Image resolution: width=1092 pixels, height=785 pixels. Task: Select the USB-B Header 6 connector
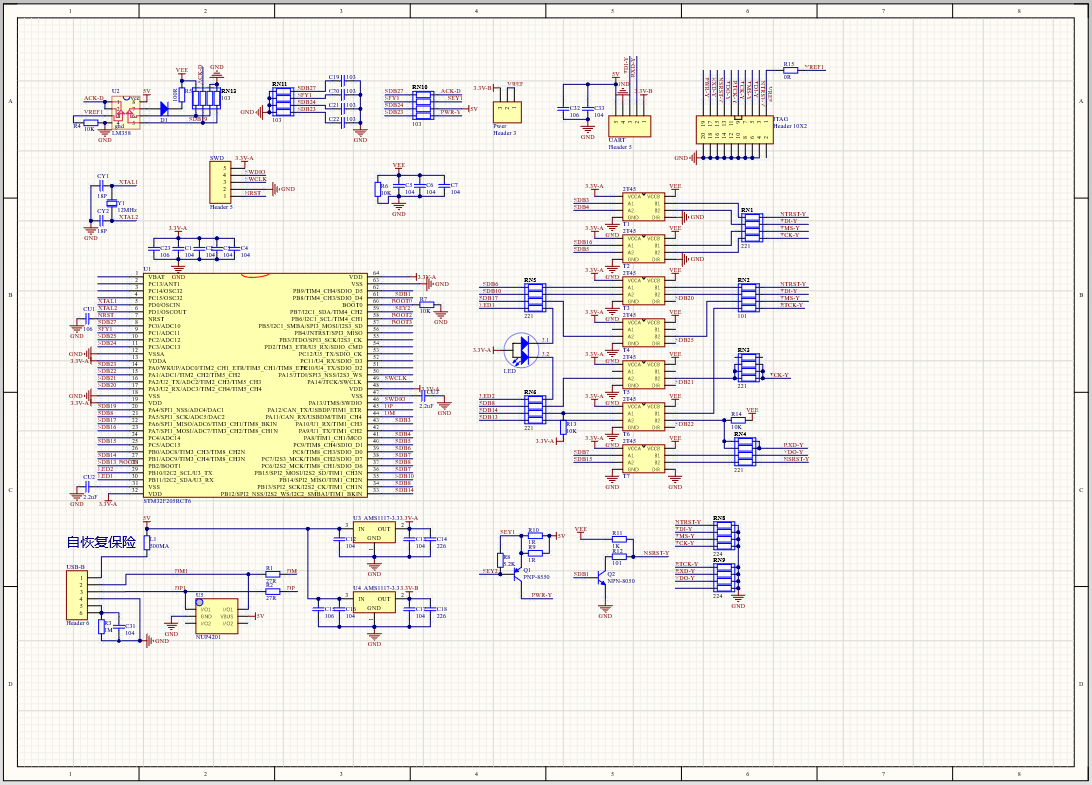[x=77, y=596]
